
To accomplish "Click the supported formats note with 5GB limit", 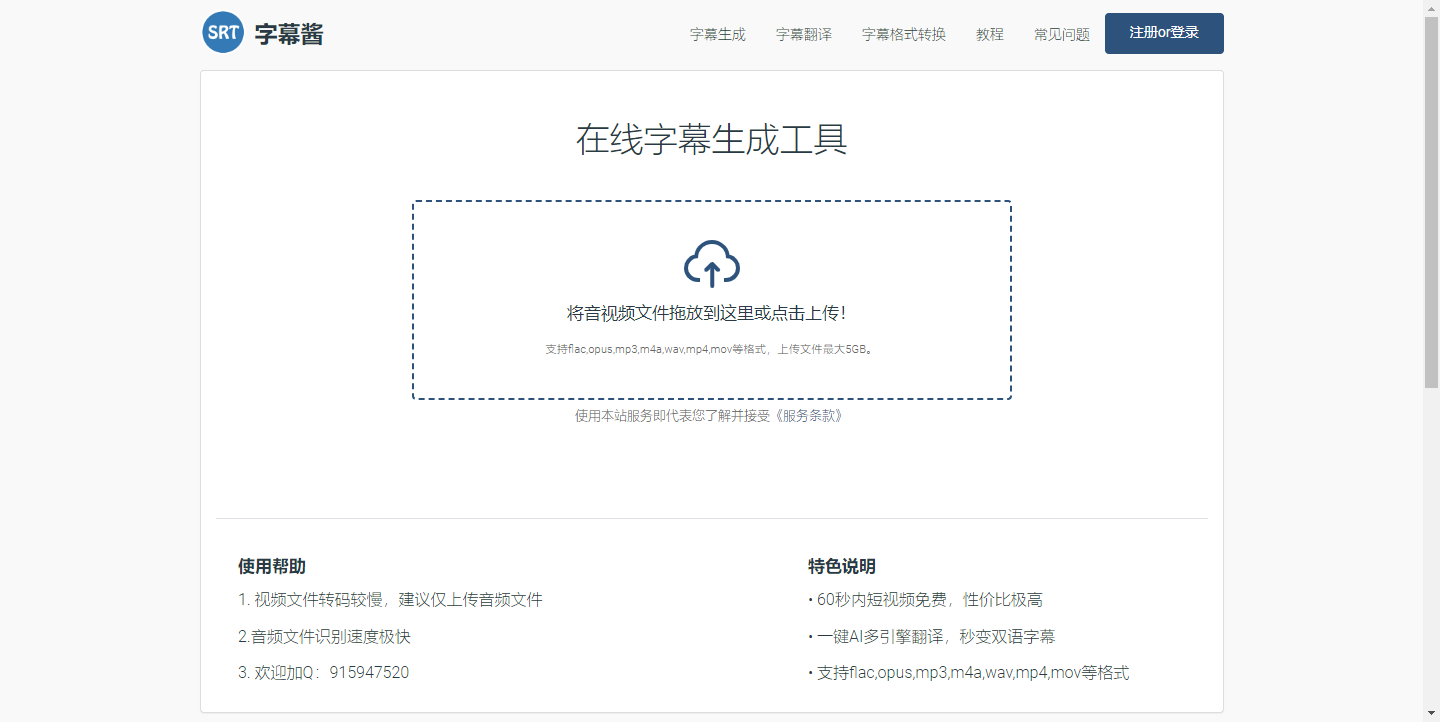I will point(712,349).
